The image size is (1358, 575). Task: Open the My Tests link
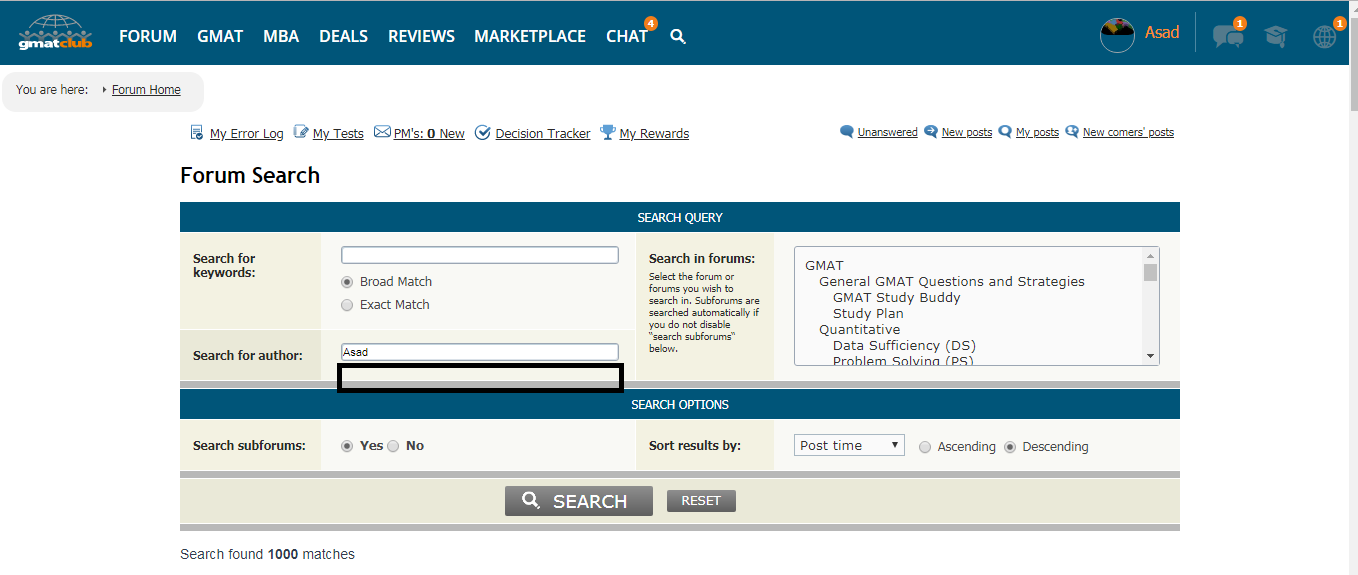[x=338, y=134]
